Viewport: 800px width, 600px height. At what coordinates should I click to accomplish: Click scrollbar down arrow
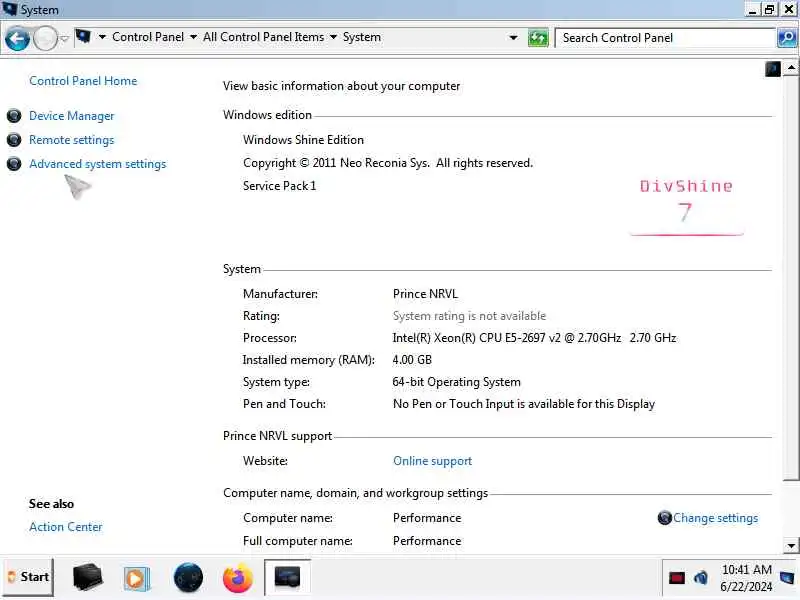tap(791, 545)
